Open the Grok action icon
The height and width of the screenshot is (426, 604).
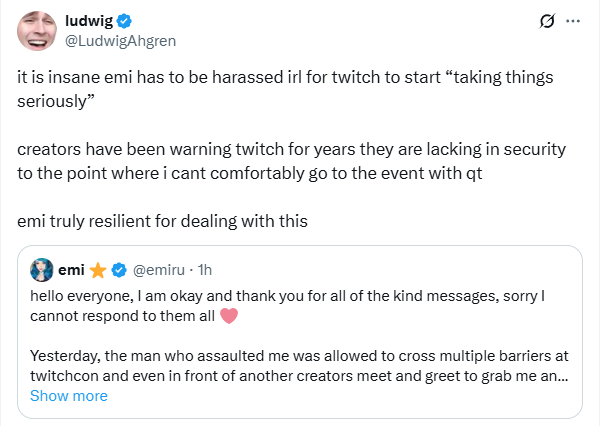[x=547, y=21]
